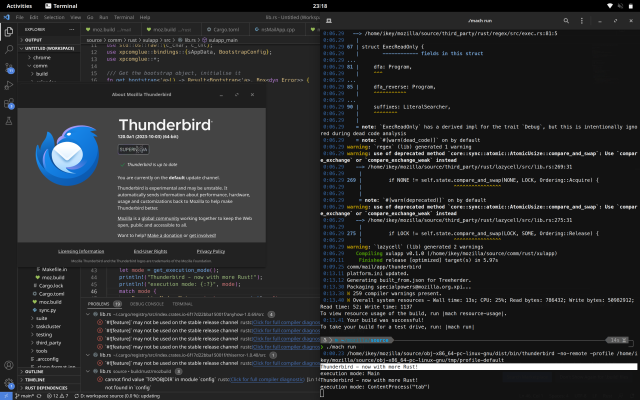Open the Manage gear icon in VS Code
This screenshot has width=640, height=400.
pos(9,383)
